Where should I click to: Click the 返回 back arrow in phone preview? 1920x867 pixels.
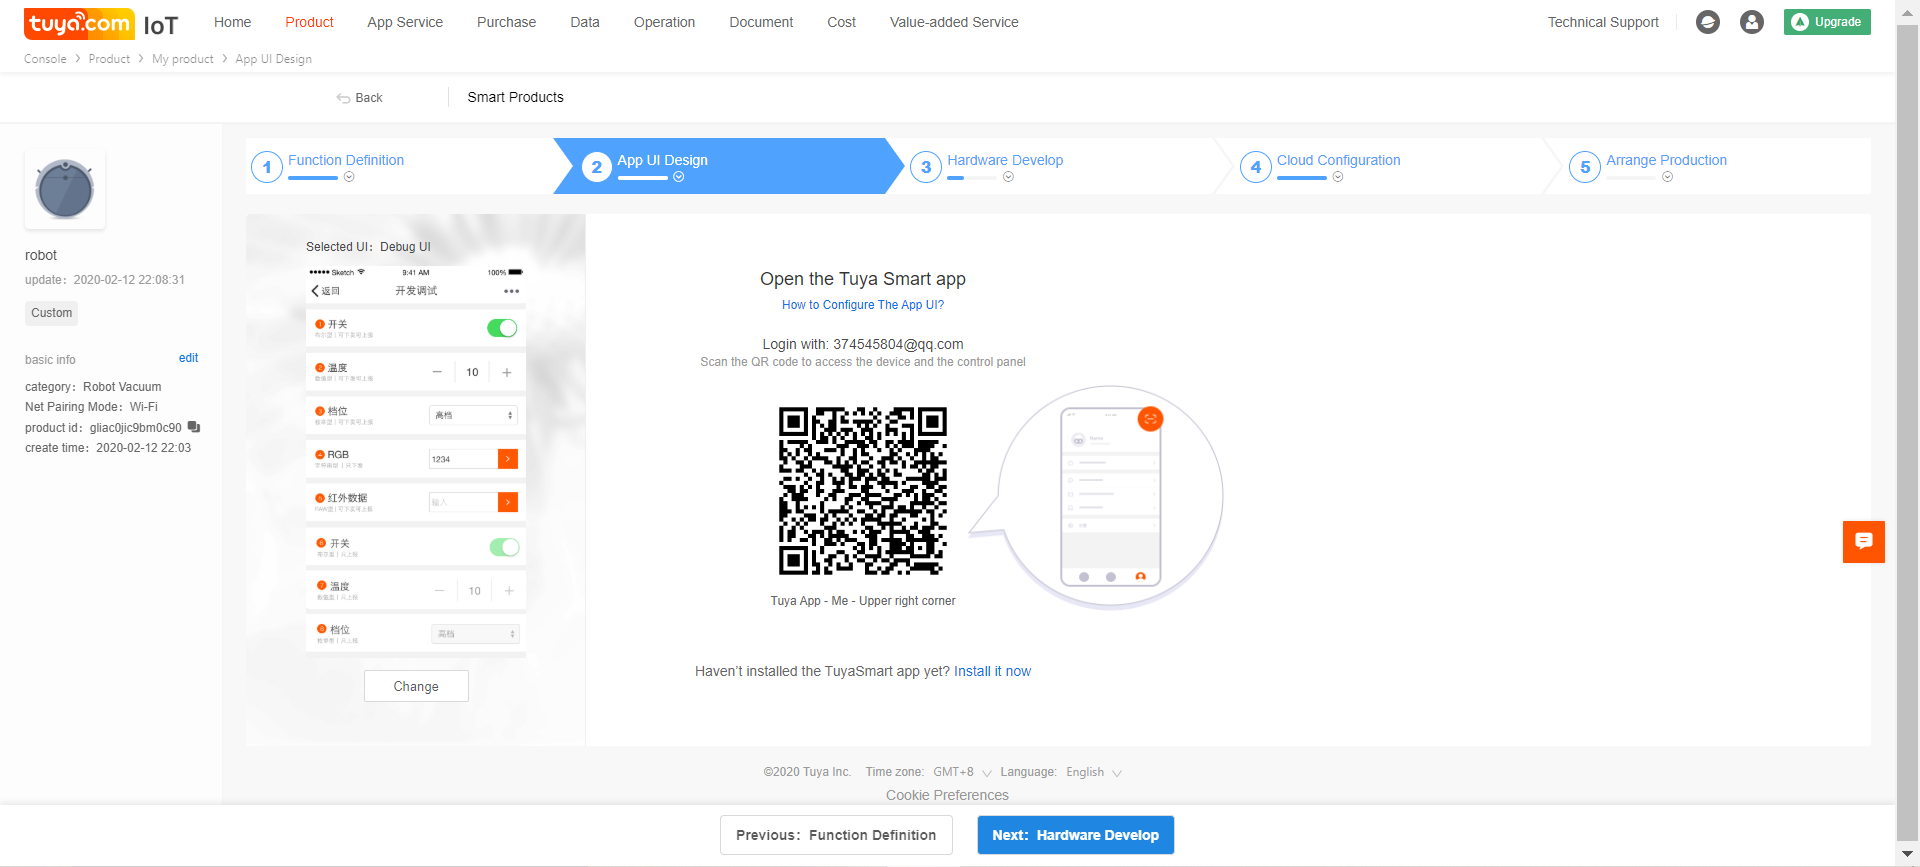coord(325,291)
